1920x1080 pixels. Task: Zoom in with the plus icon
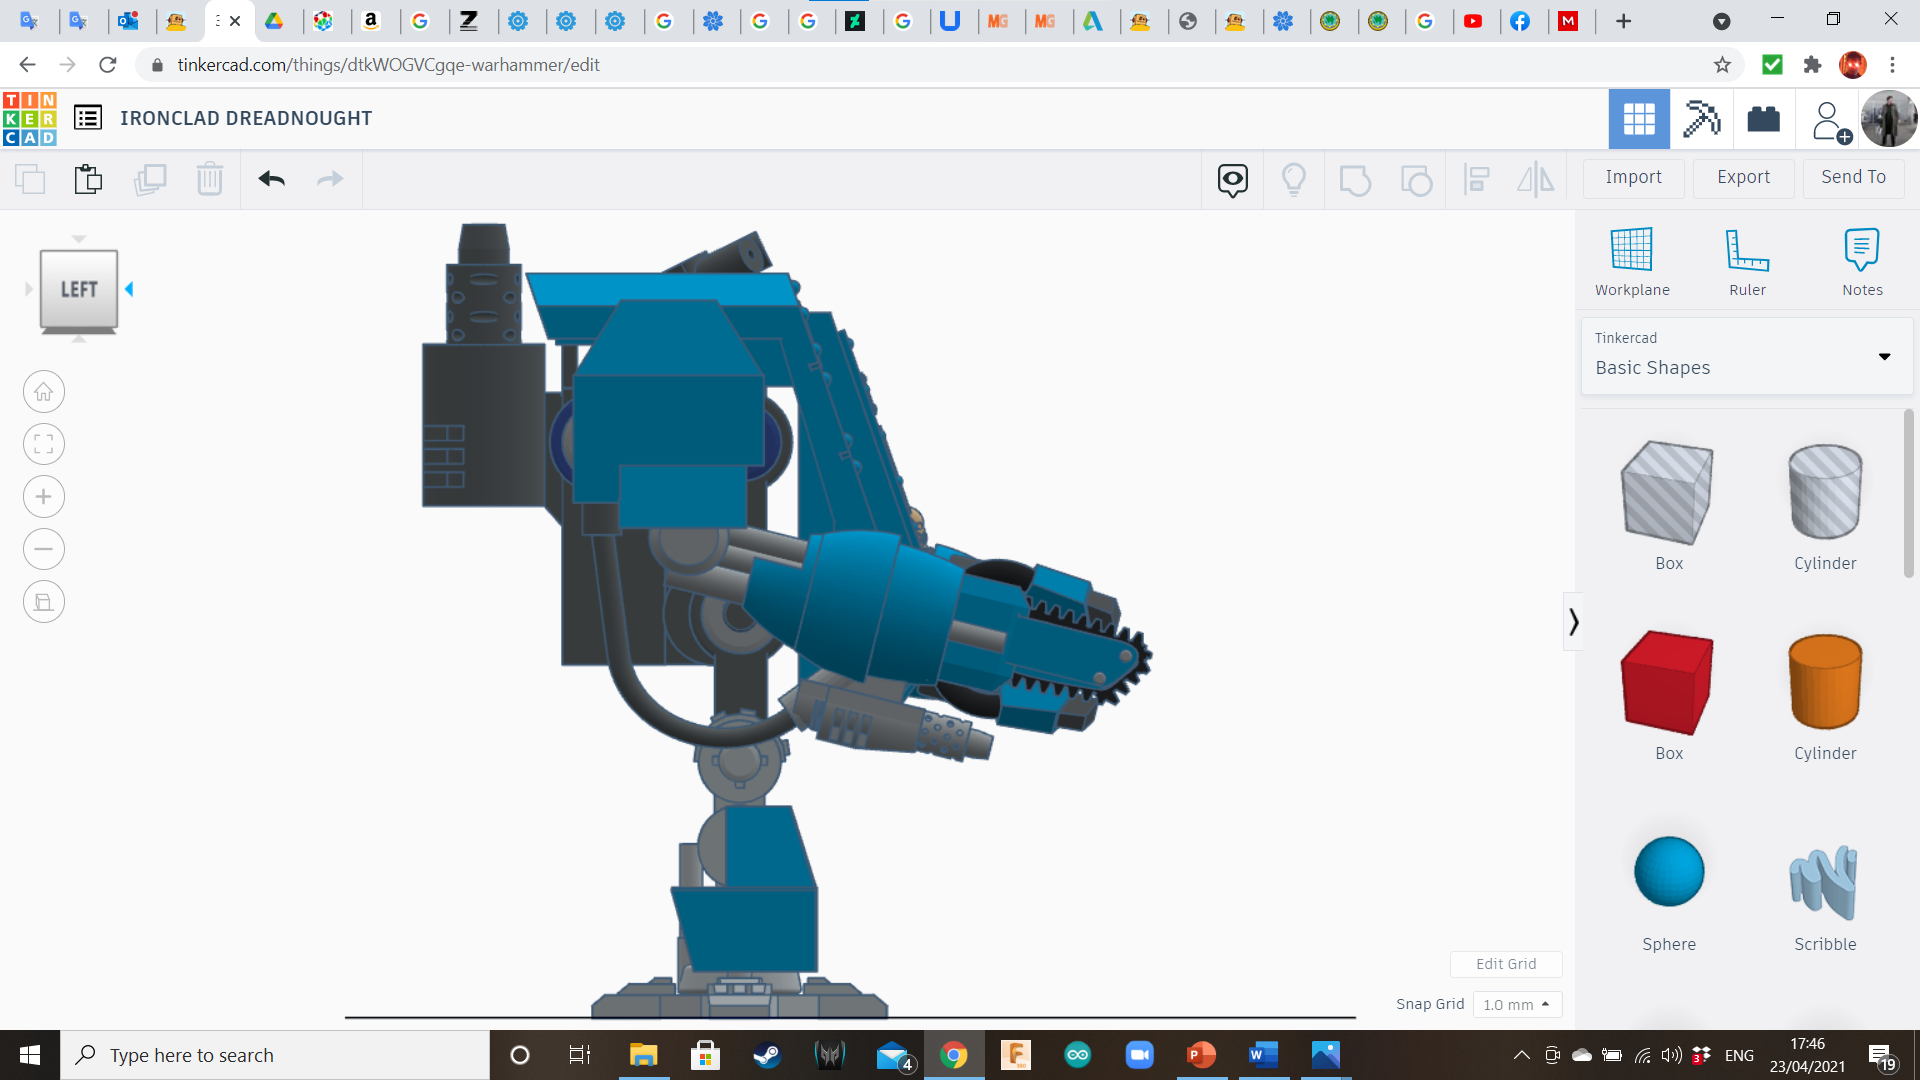(x=44, y=497)
